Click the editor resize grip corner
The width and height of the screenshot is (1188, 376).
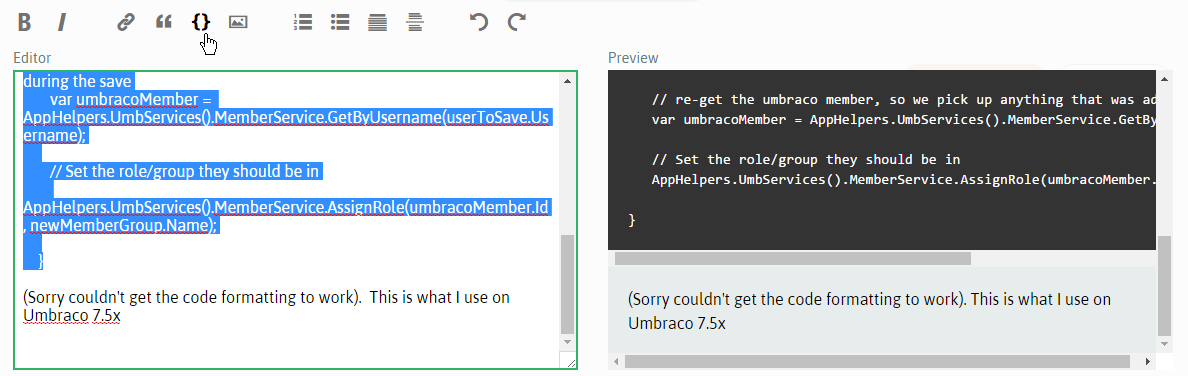(567, 361)
